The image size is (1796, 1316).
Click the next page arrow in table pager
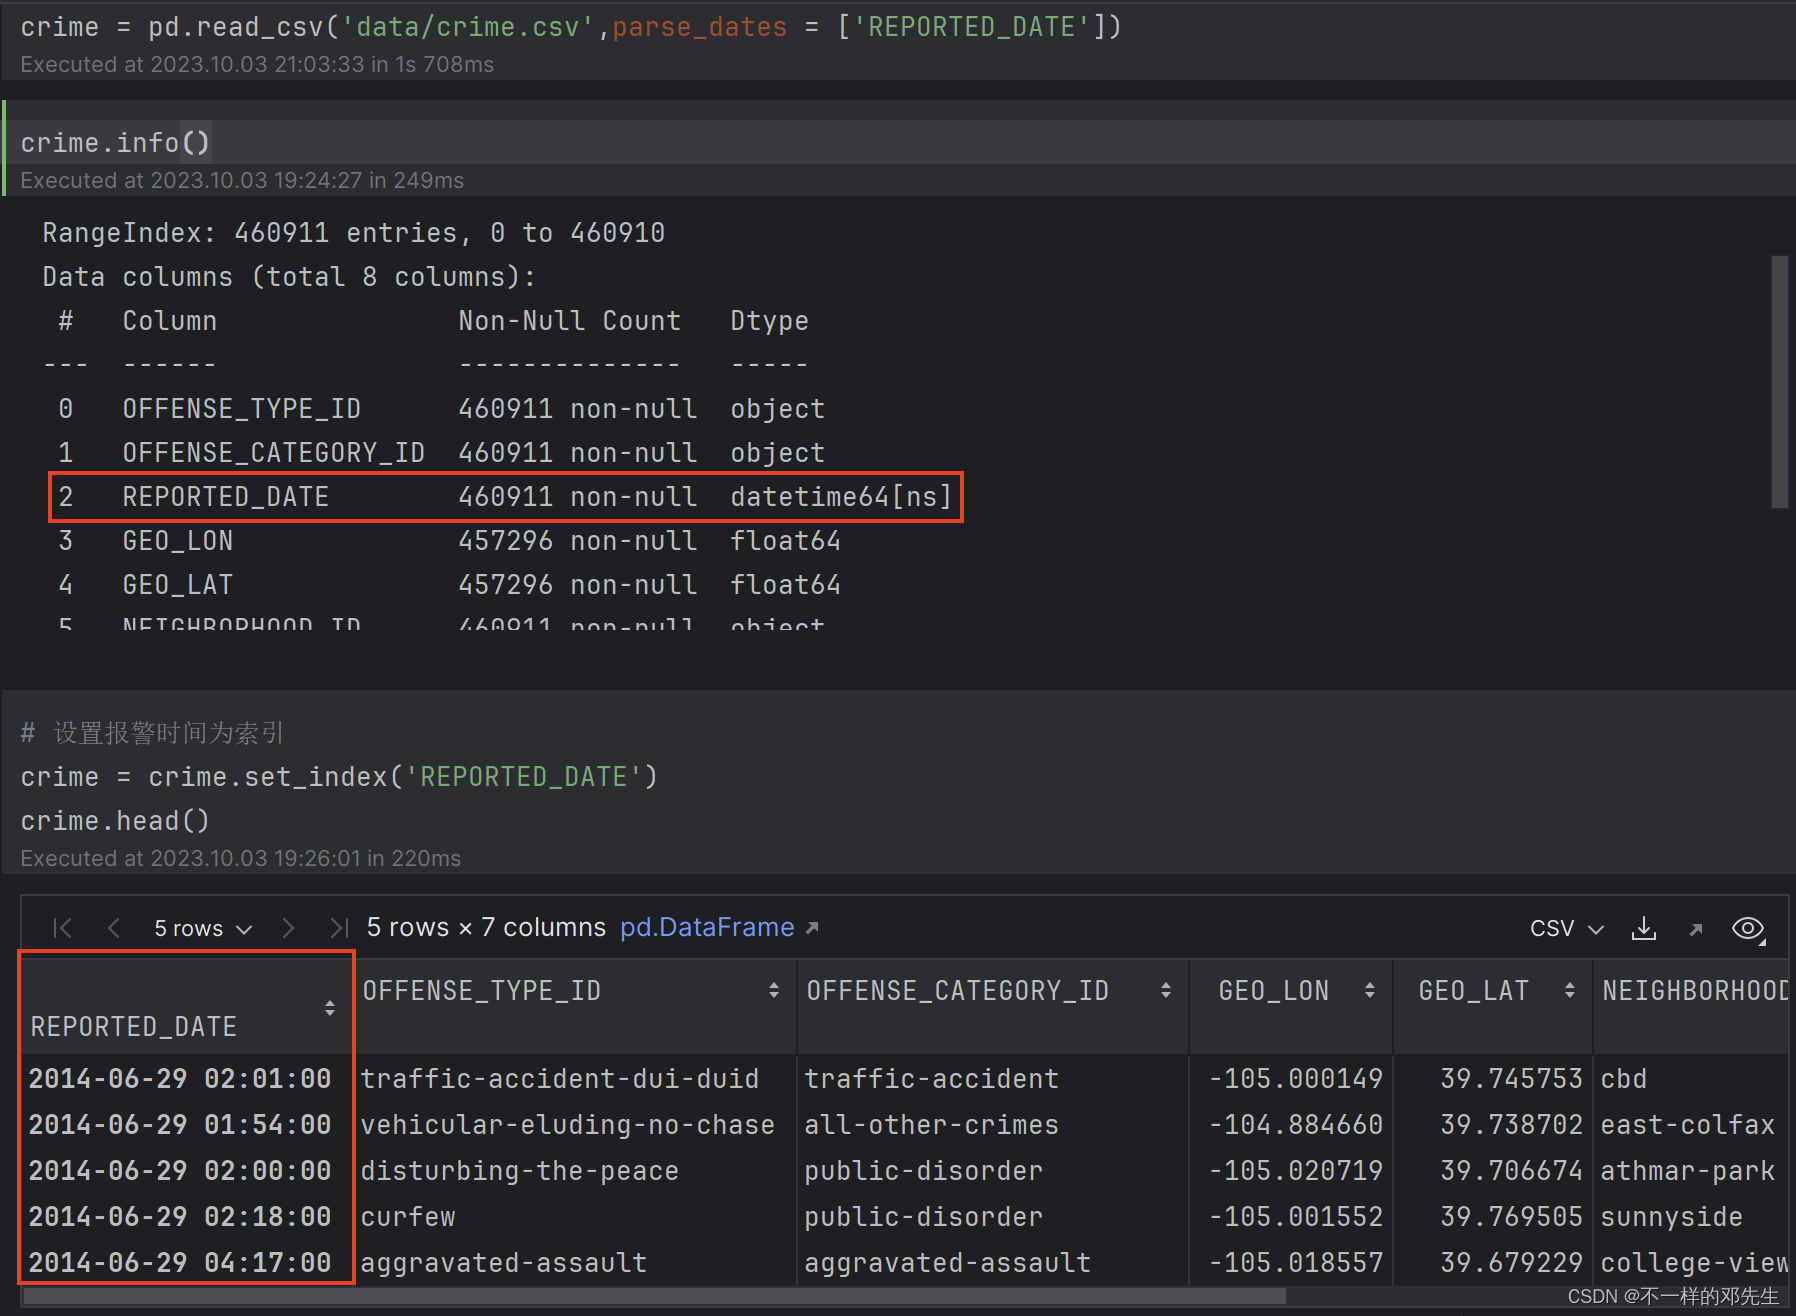288,927
